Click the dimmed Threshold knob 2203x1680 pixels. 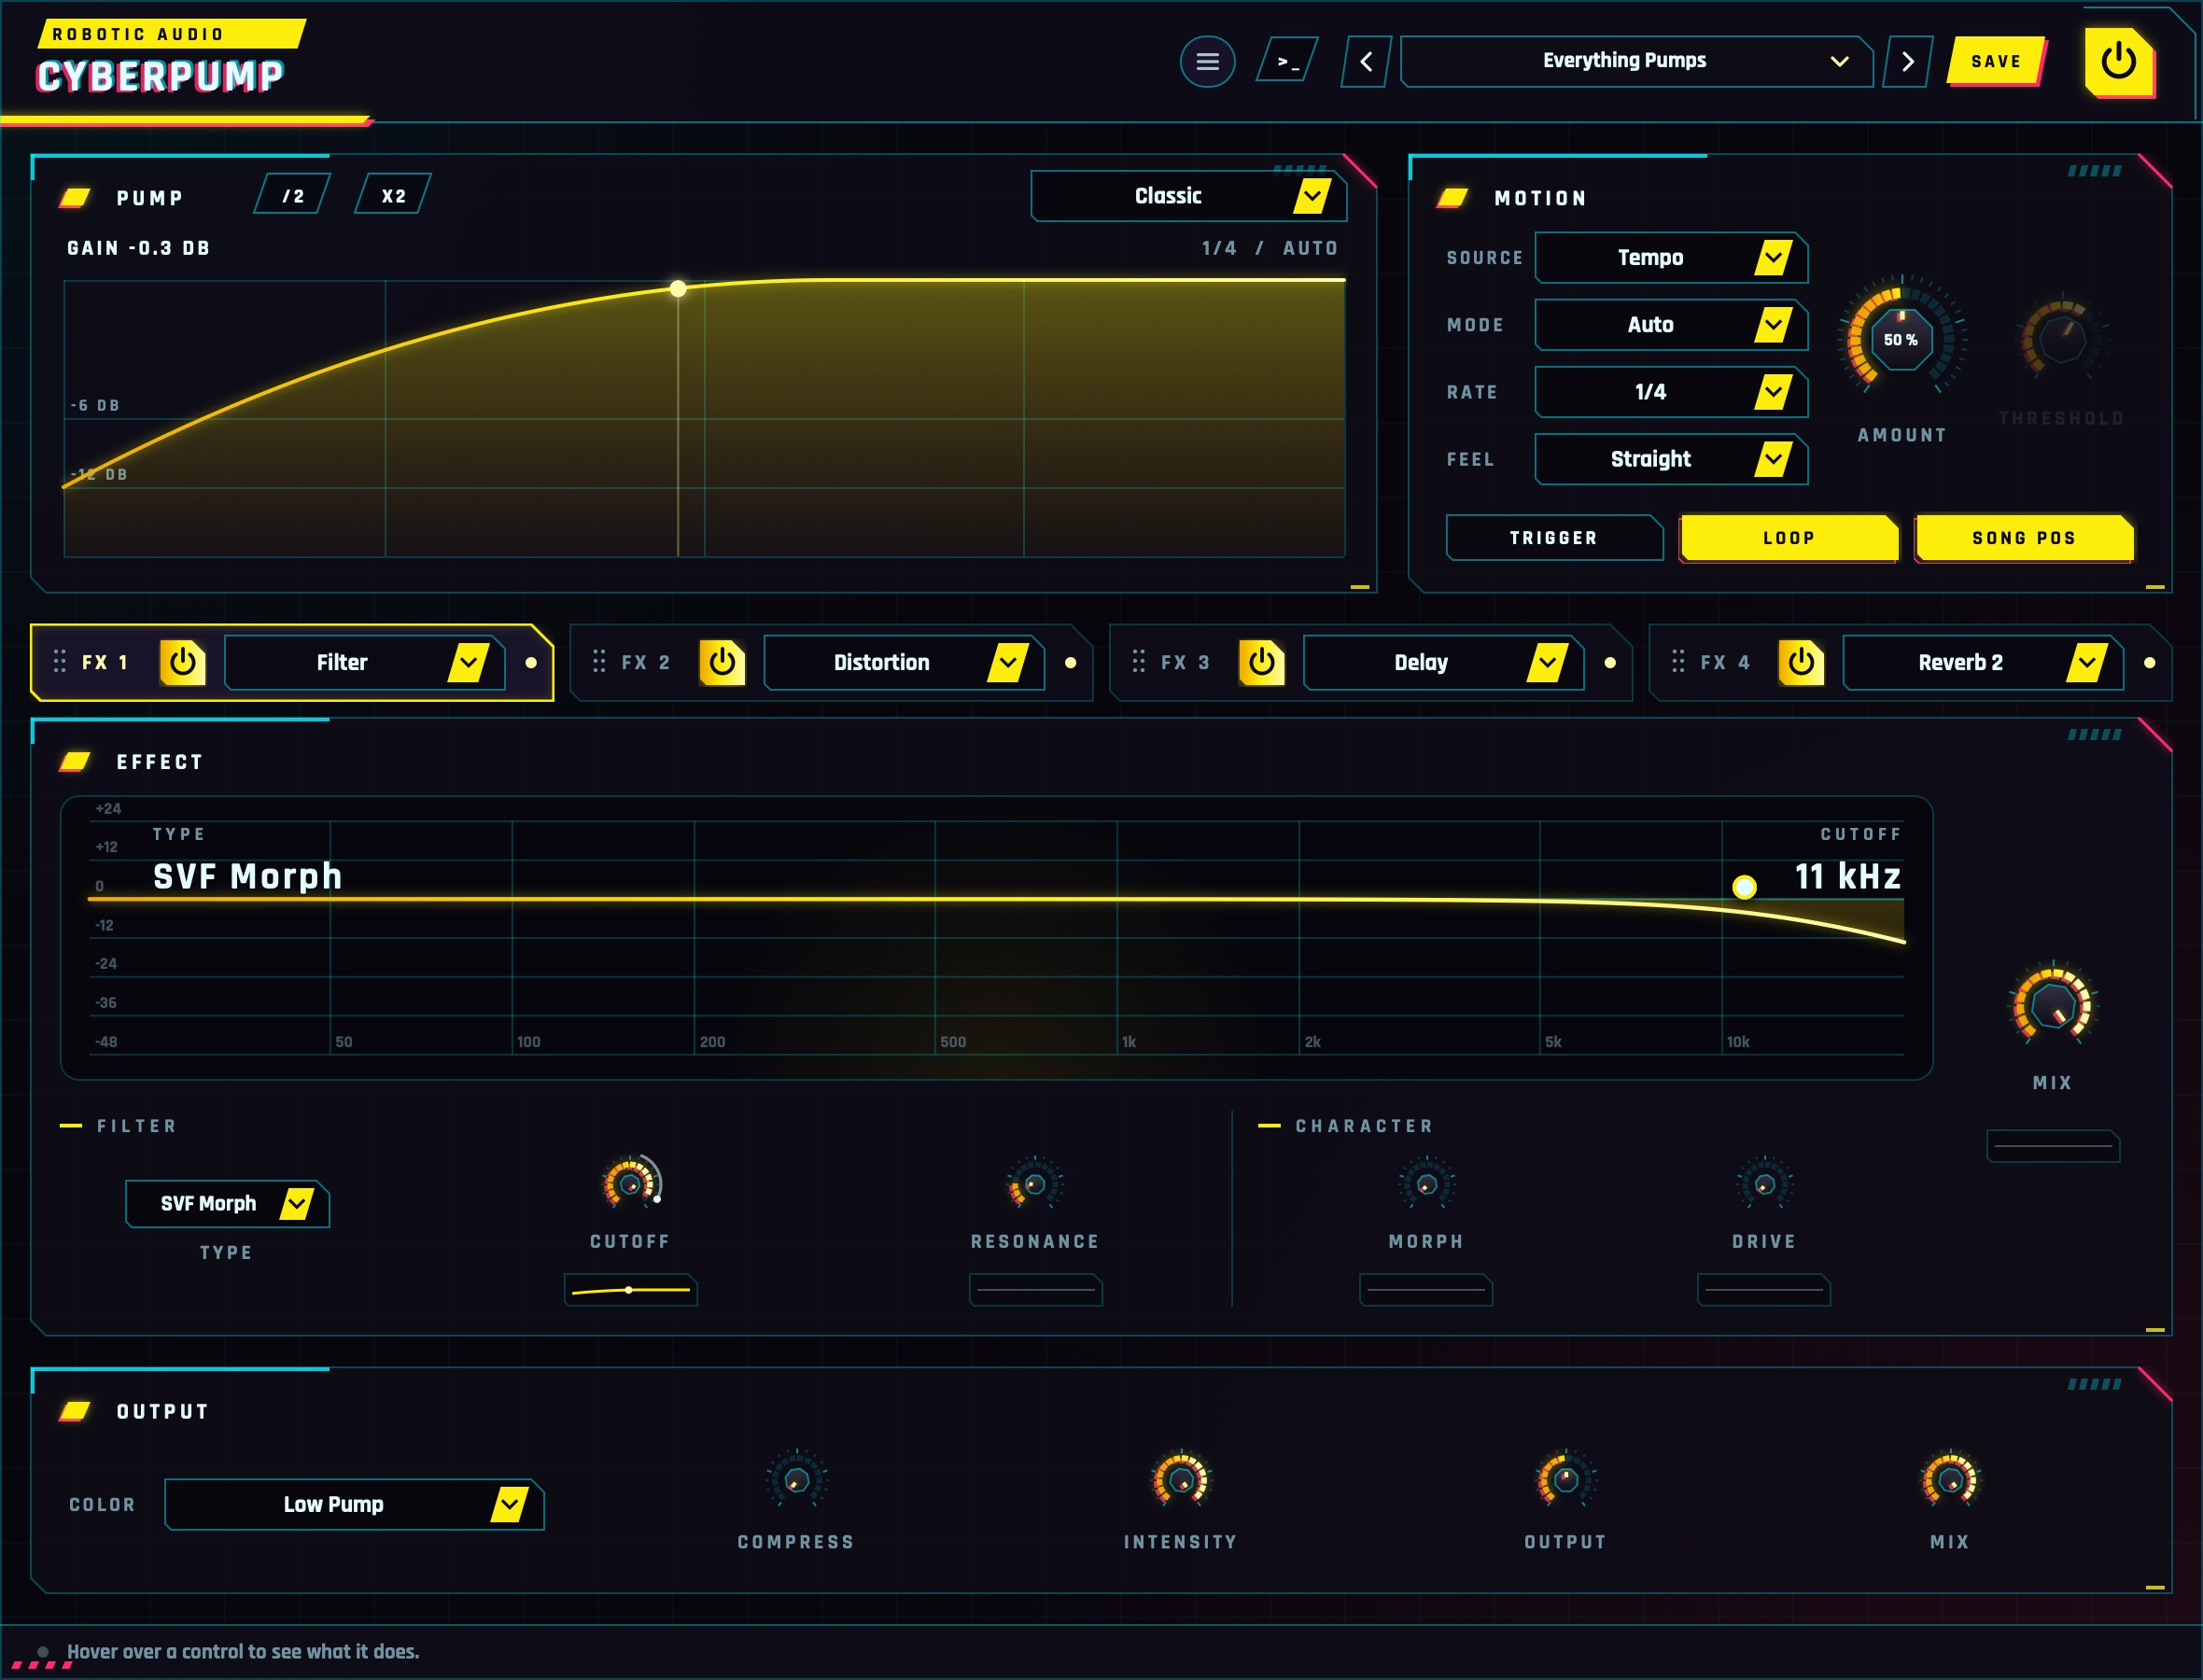tap(2062, 339)
